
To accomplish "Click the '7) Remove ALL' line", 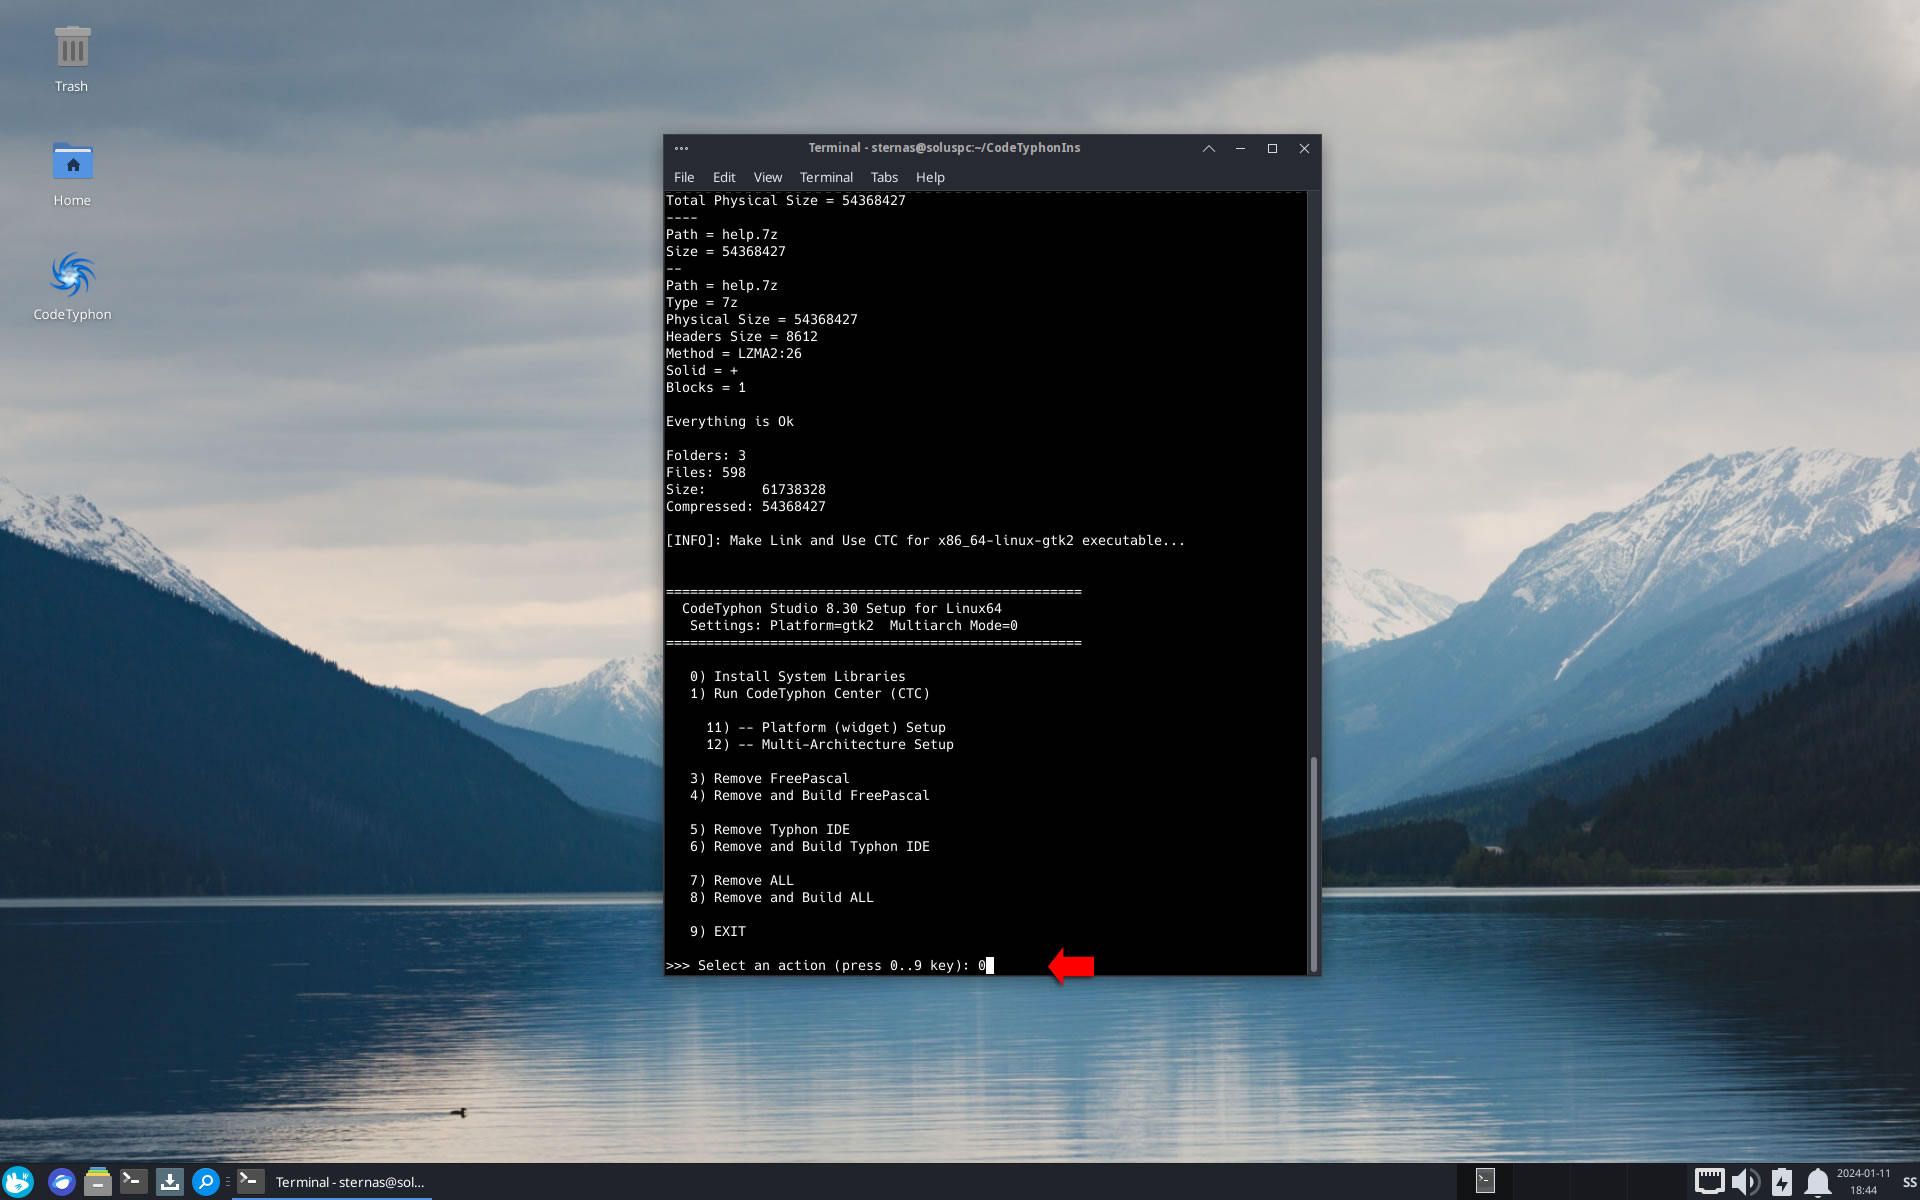I will point(741,880).
